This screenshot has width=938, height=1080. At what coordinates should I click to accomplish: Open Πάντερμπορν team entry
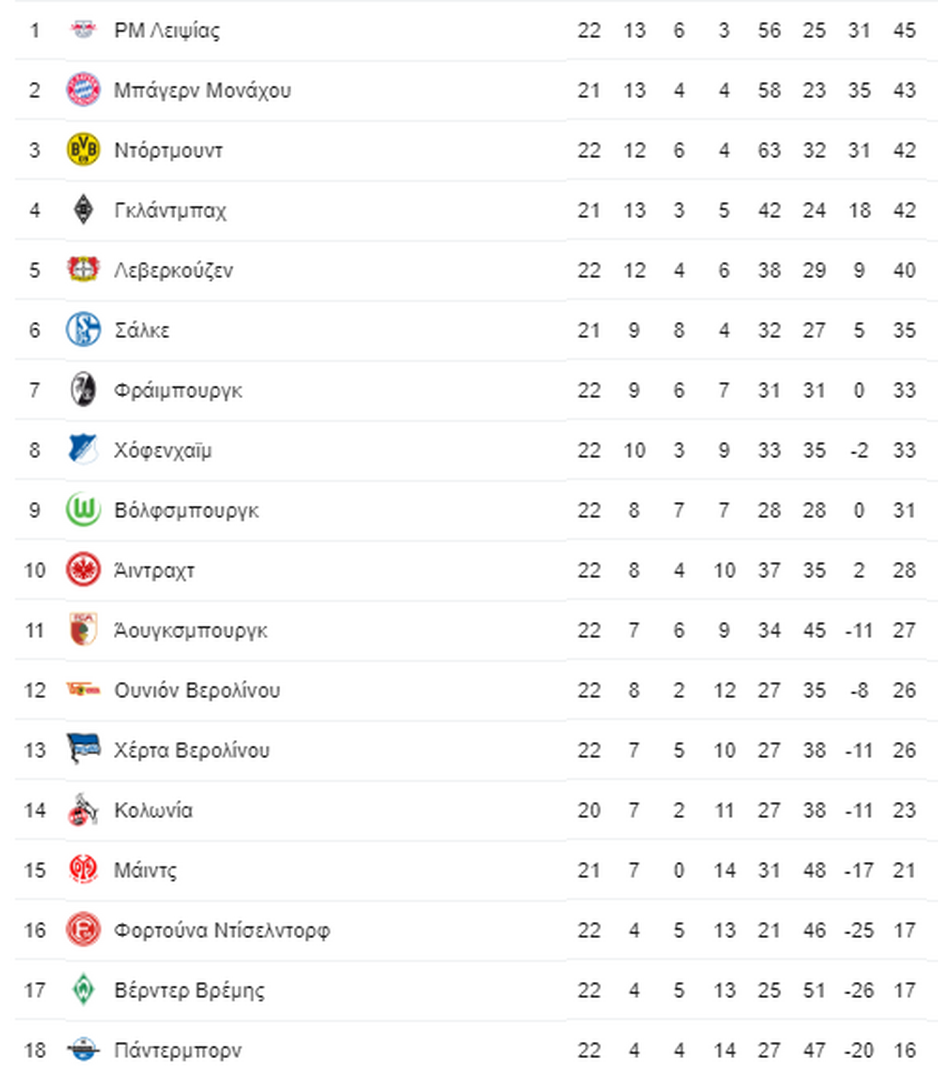(x=178, y=1050)
